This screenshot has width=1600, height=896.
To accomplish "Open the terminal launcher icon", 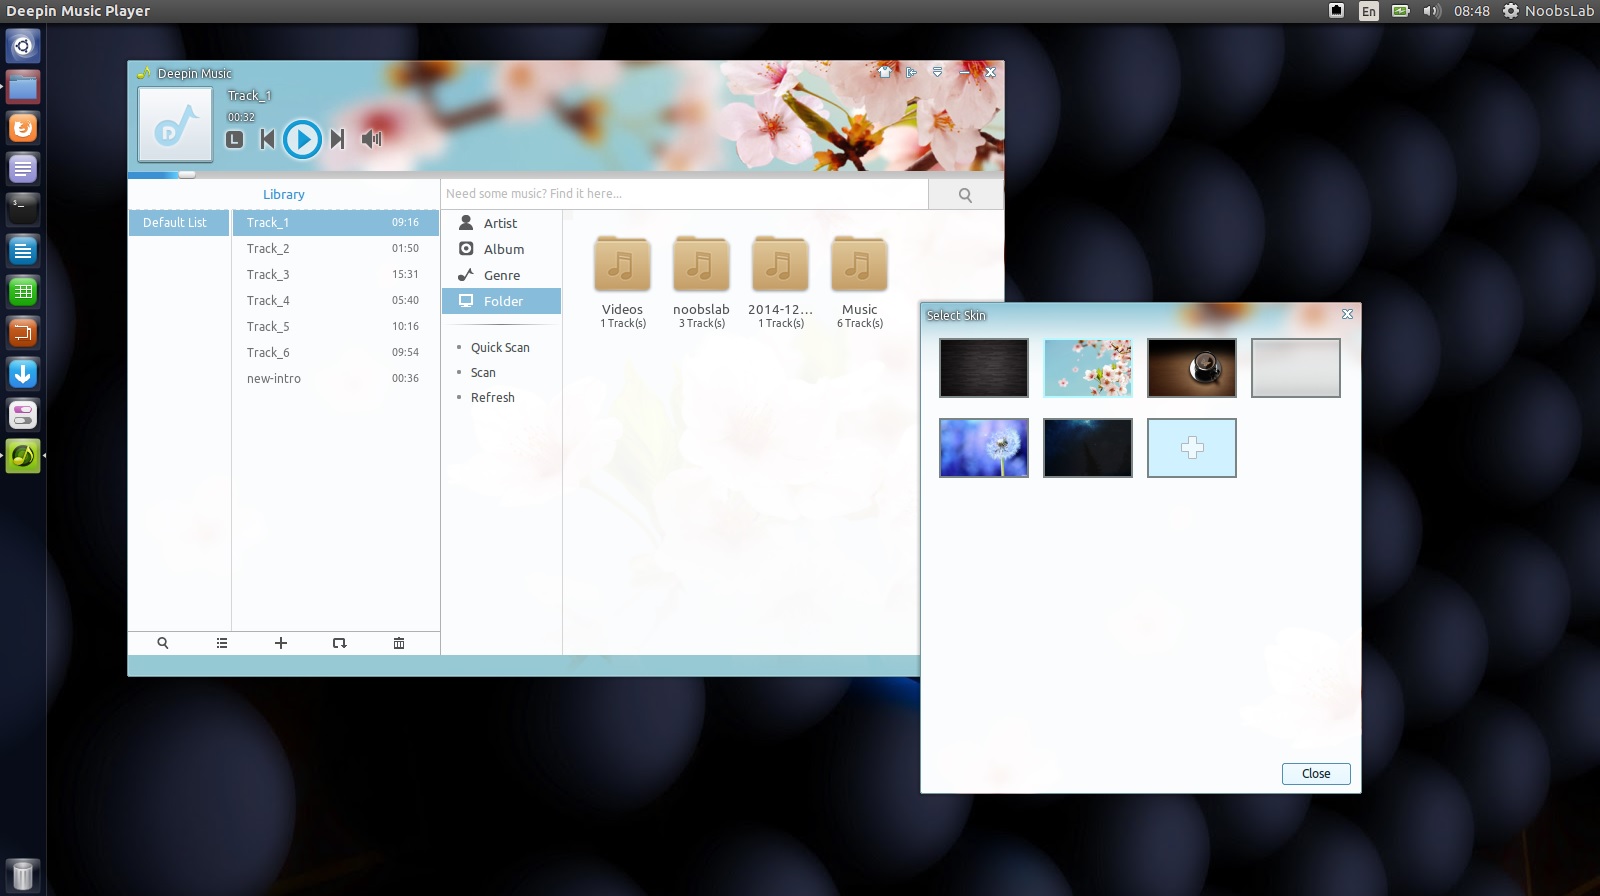I will pyautogui.click(x=23, y=210).
